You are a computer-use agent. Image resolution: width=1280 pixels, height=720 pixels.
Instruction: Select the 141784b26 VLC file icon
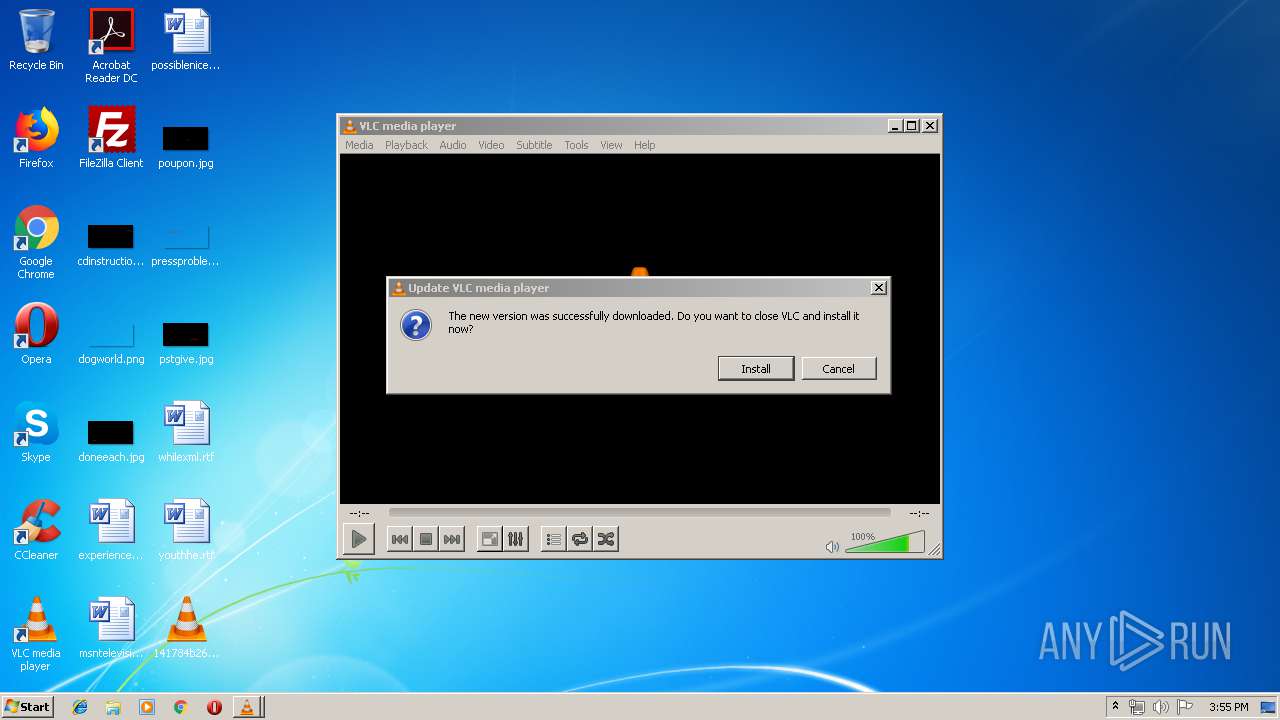(x=186, y=628)
